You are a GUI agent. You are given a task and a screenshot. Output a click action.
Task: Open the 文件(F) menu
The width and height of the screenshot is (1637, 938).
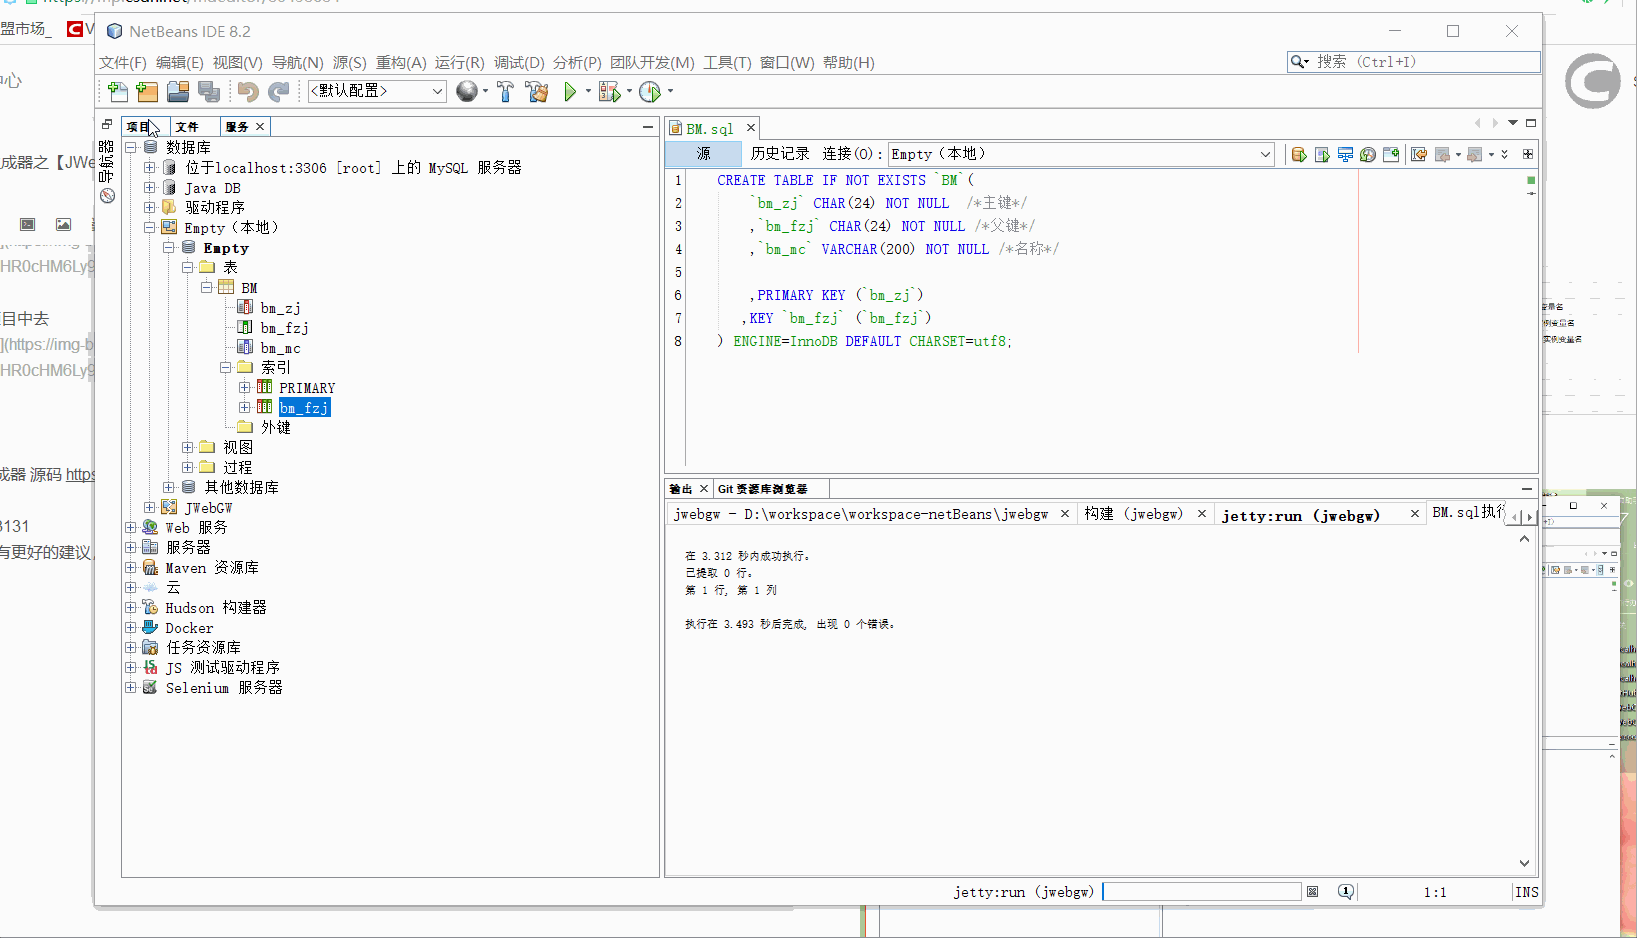coord(122,62)
